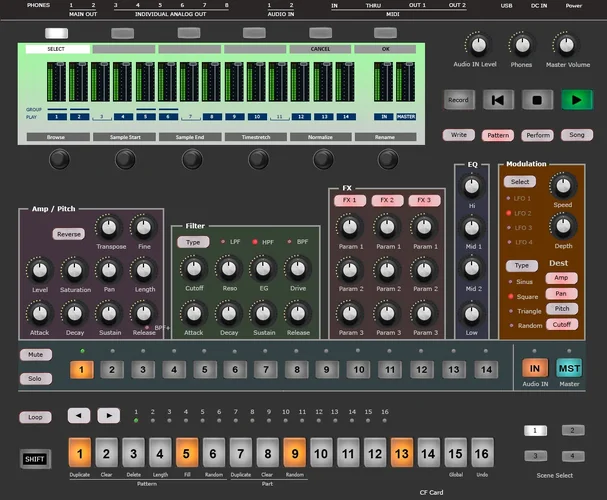Start playback with the green Play button
The image size is (607, 500).
pos(577,100)
